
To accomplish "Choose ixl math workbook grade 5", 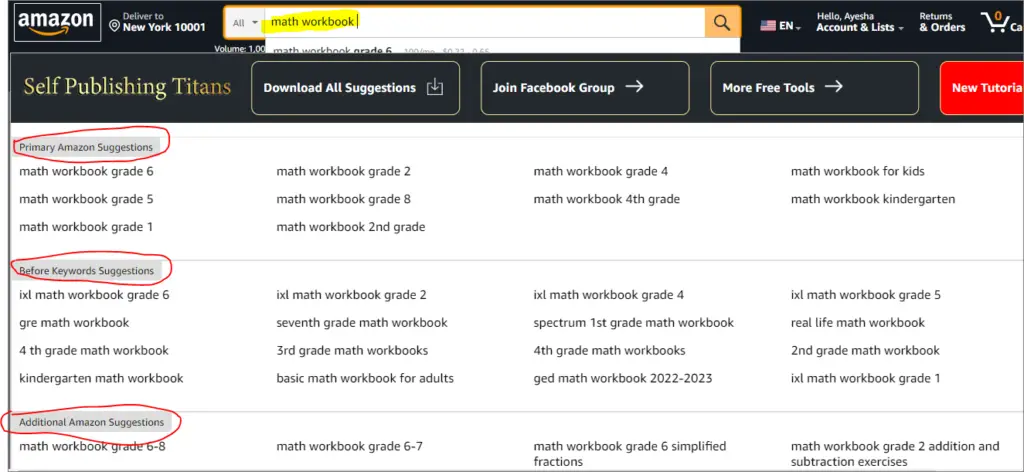I will 866,295.
